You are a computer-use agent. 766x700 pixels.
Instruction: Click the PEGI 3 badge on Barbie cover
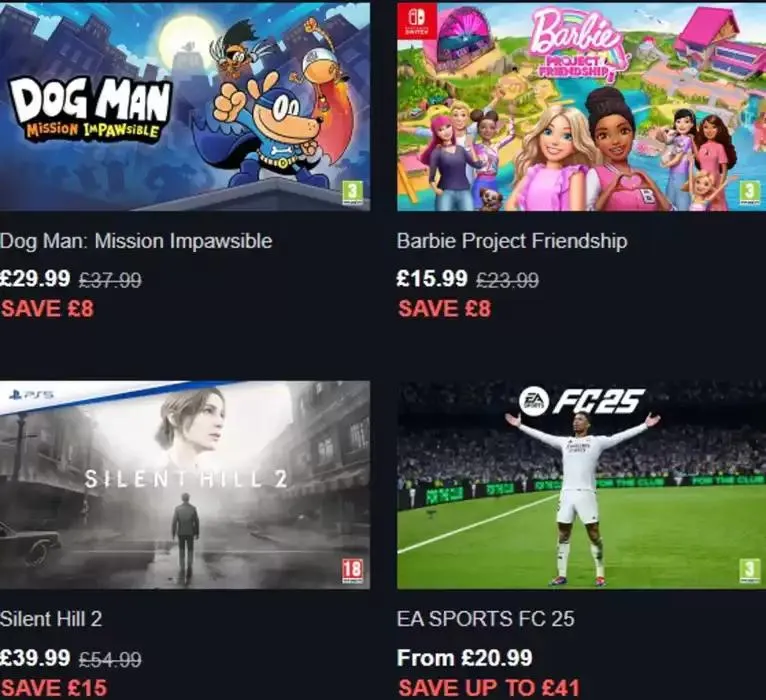[749, 193]
